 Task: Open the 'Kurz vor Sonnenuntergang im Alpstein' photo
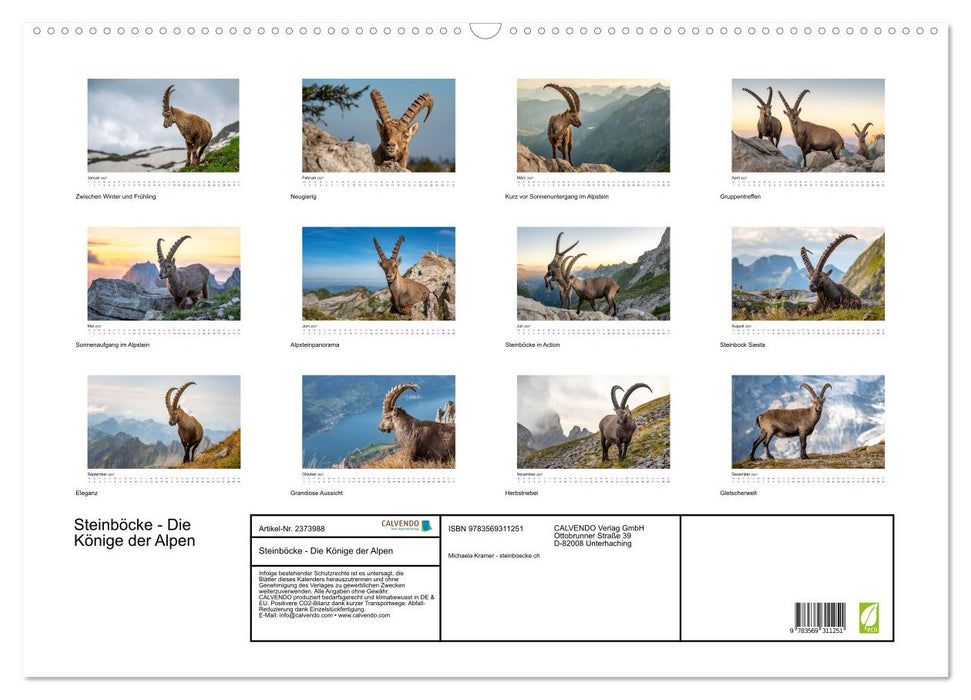pos(593,125)
